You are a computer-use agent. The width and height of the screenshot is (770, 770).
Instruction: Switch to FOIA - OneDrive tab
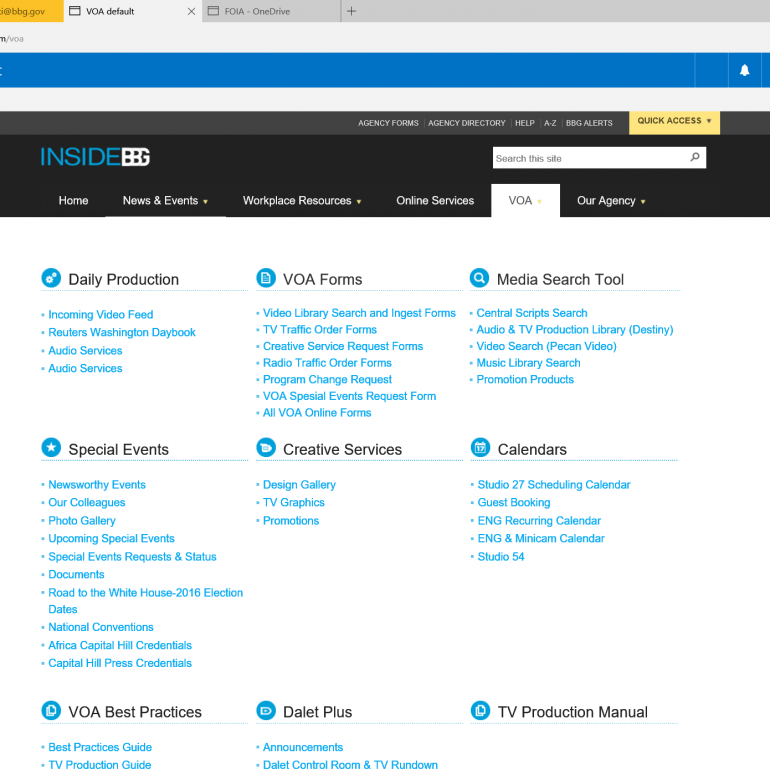[x=271, y=11]
